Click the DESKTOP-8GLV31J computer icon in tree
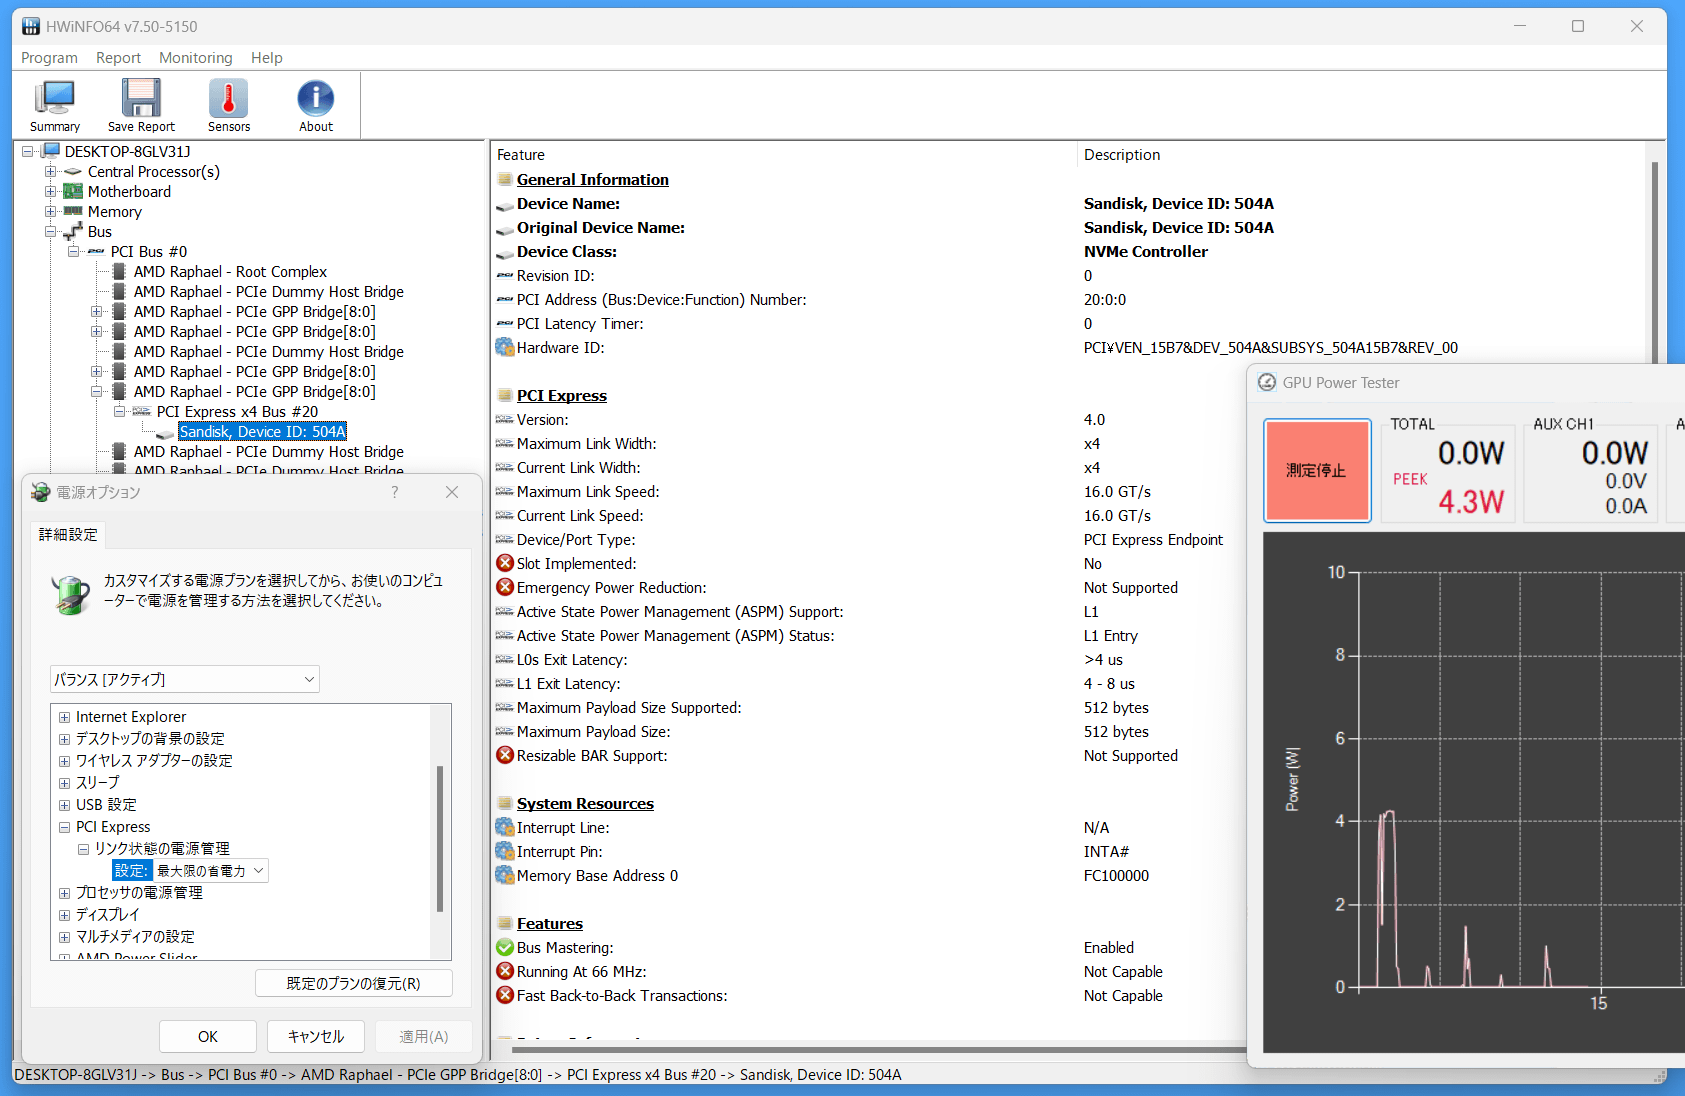 pyautogui.click(x=51, y=151)
